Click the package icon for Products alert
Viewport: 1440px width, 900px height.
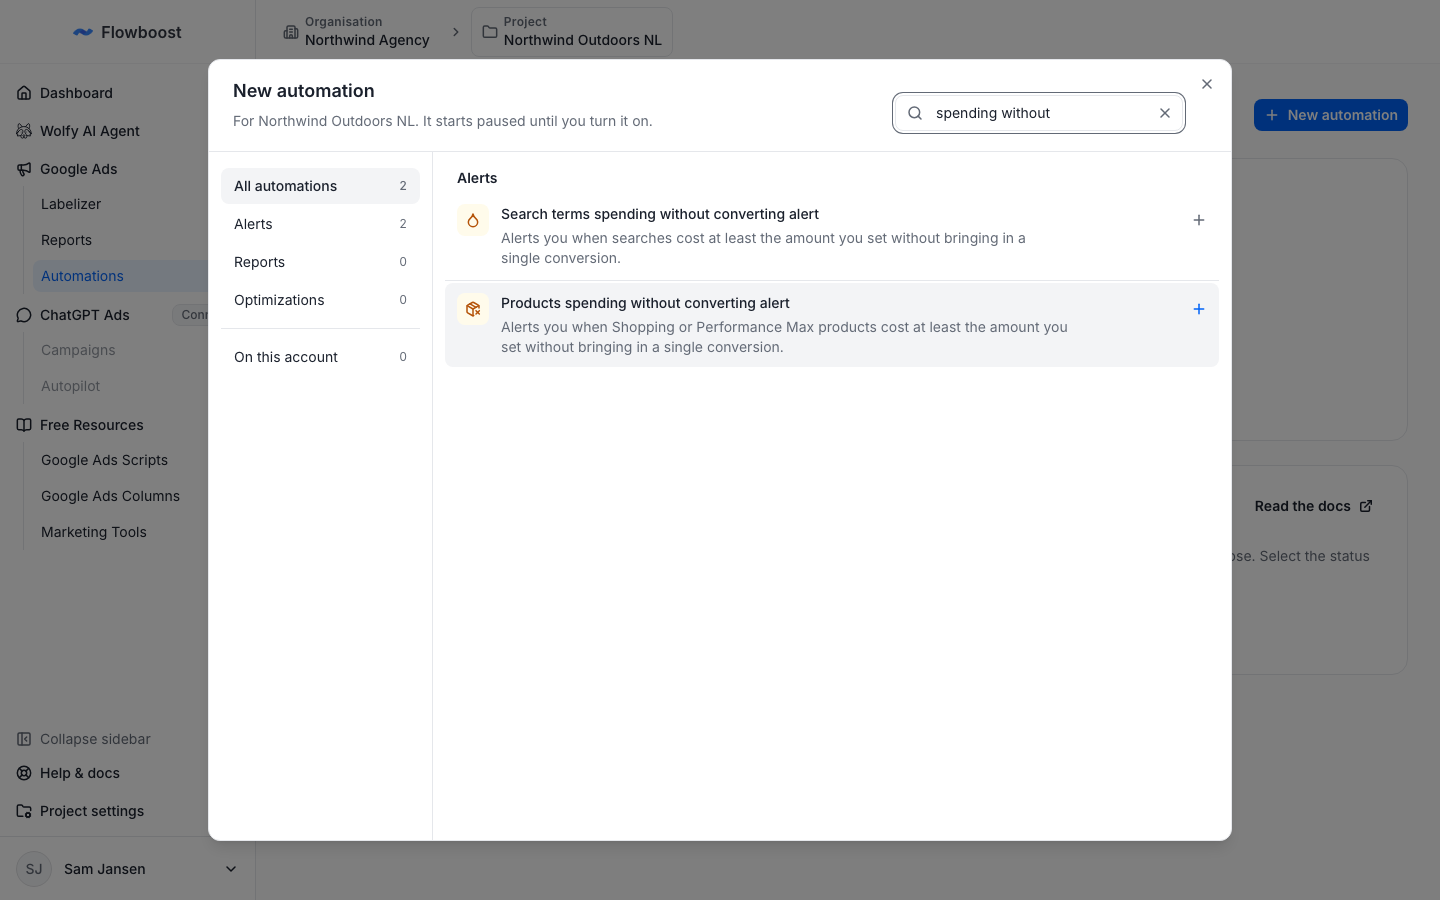click(473, 309)
